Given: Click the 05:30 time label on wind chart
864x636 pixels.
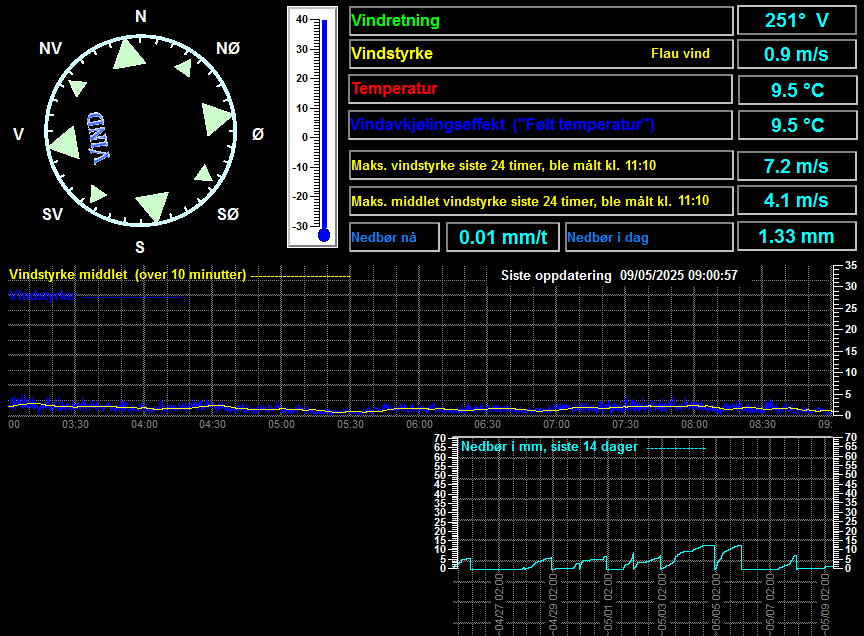Looking at the screenshot, I should [x=350, y=424].
